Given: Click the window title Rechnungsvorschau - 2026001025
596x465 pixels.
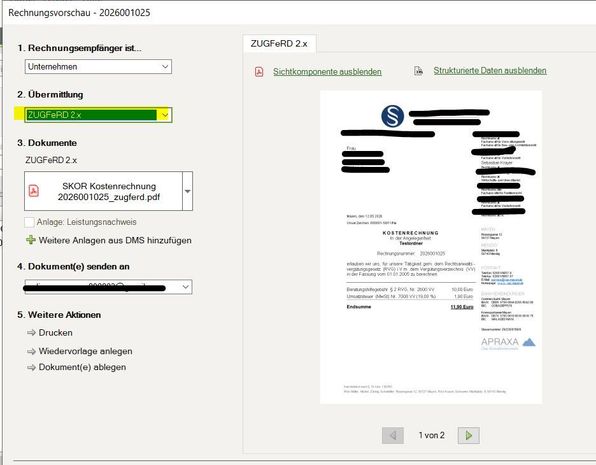Looking at the screenshot, I should [x=79, y=13].
